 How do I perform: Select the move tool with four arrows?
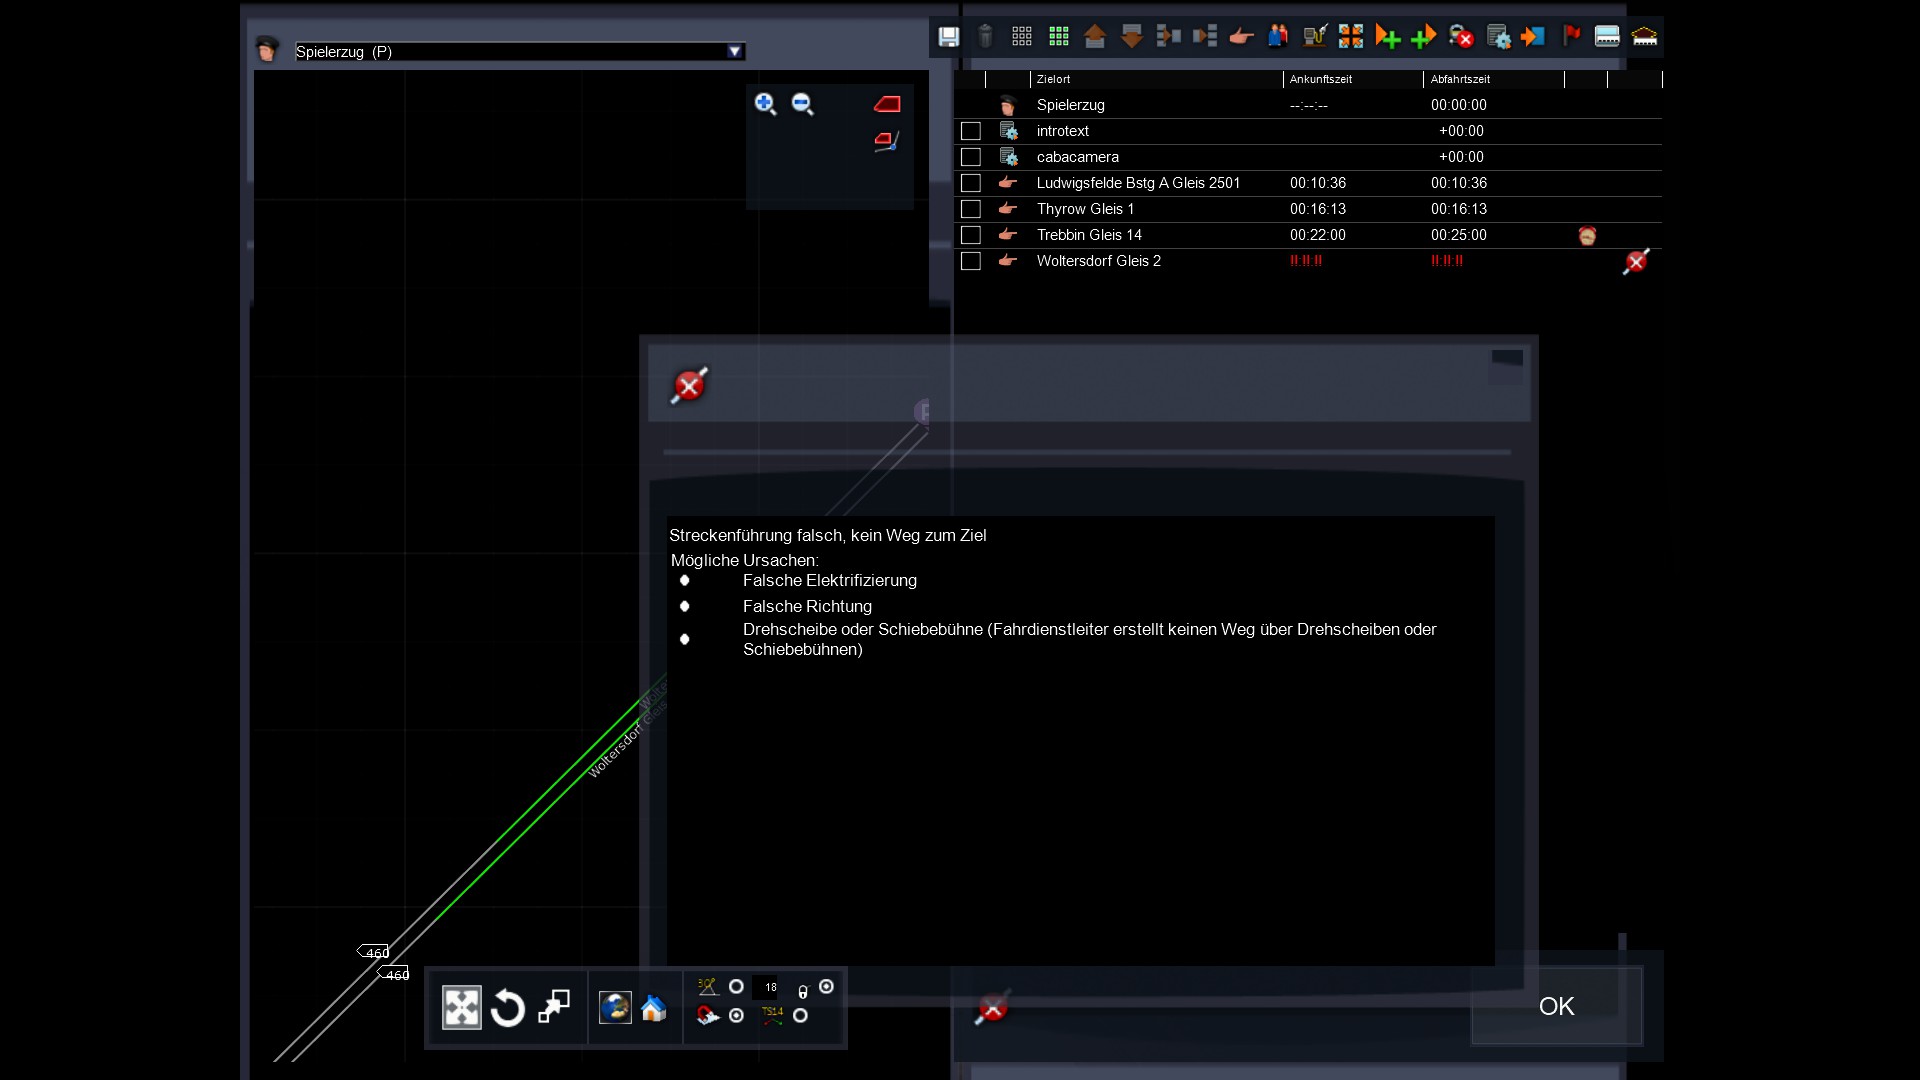click(x=462, y=1008)
